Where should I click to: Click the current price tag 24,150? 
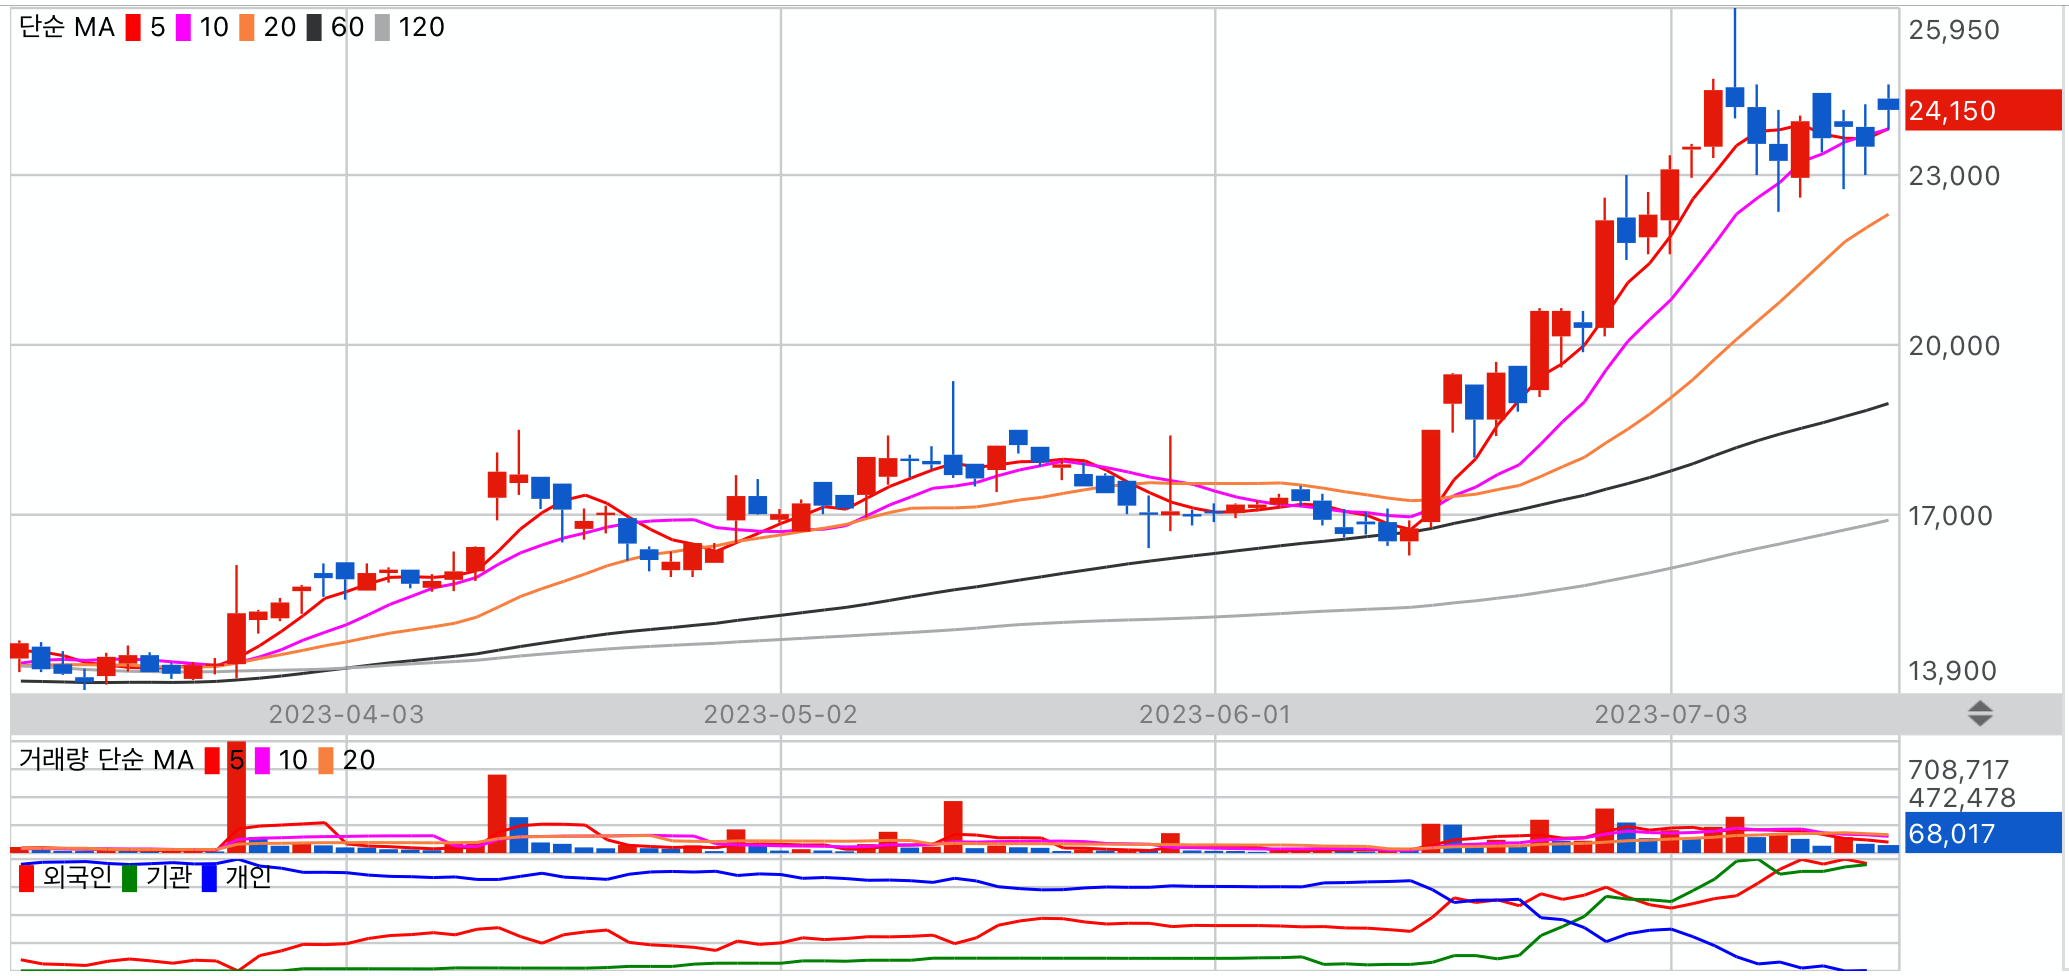coord(1983,110)
